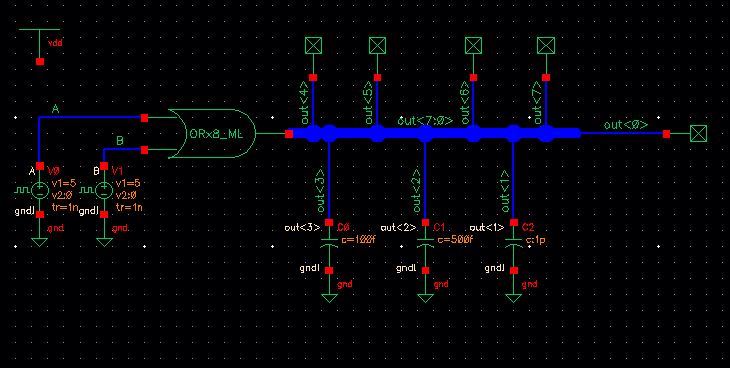Select the pin box above out<7>
This screenshot has height=368, width=730.
click(546, 46)
